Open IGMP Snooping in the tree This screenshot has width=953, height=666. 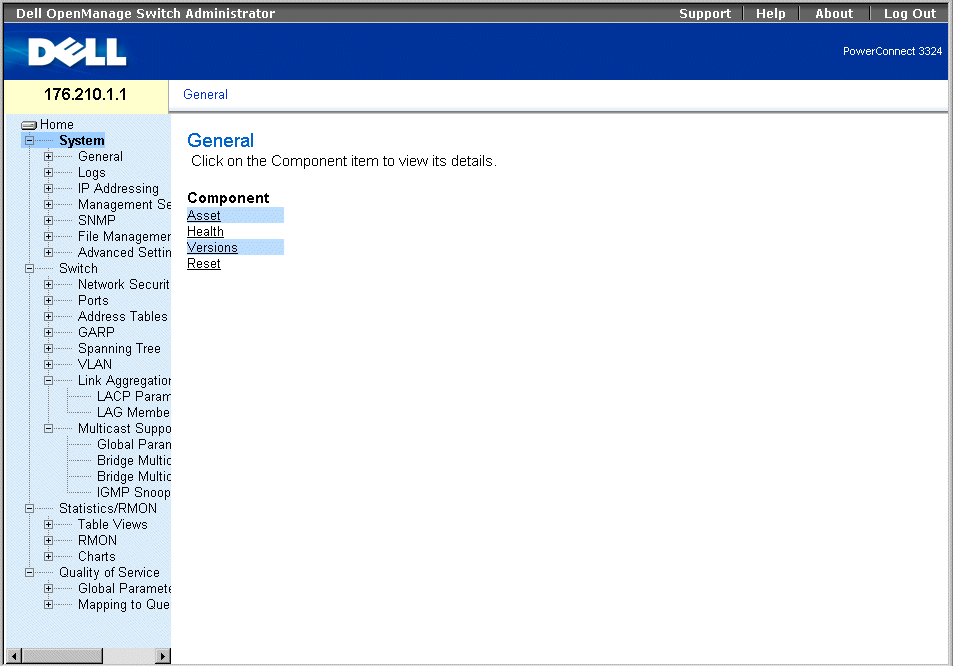pos(134,492)
